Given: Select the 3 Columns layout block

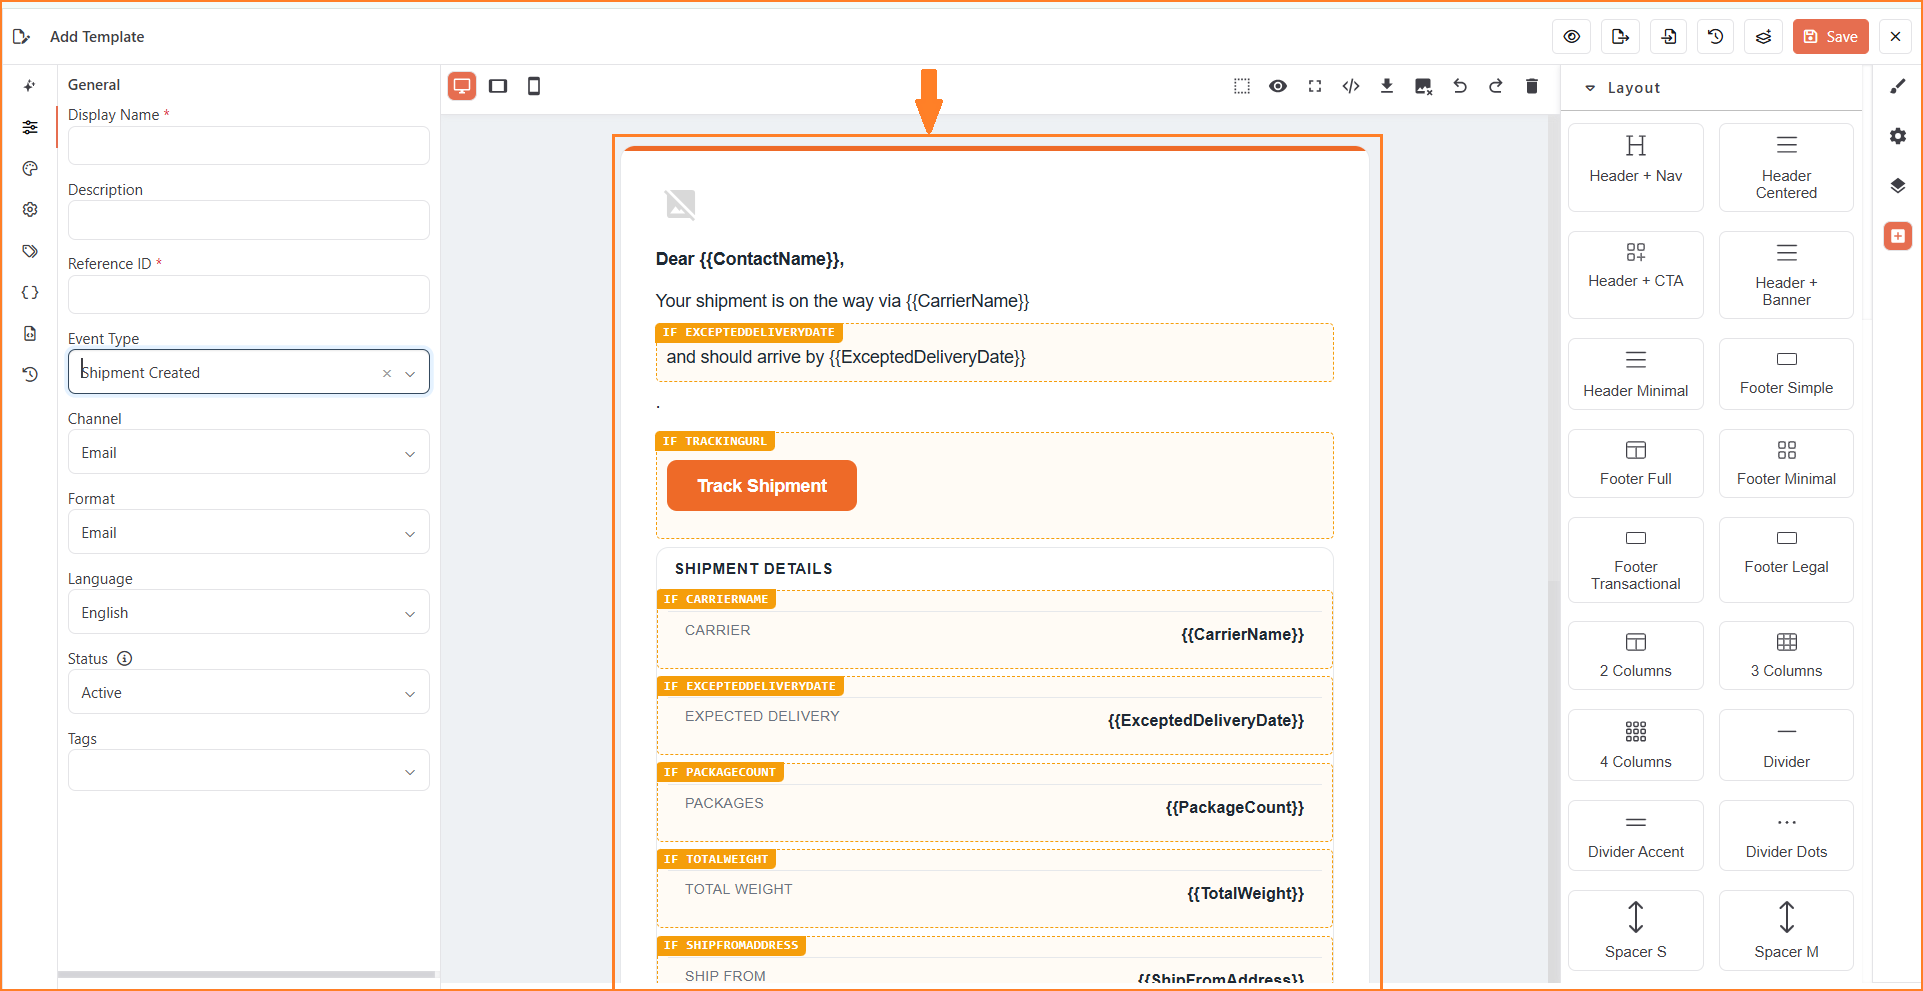Looking at the screenshot, I should pos(1786,655).
